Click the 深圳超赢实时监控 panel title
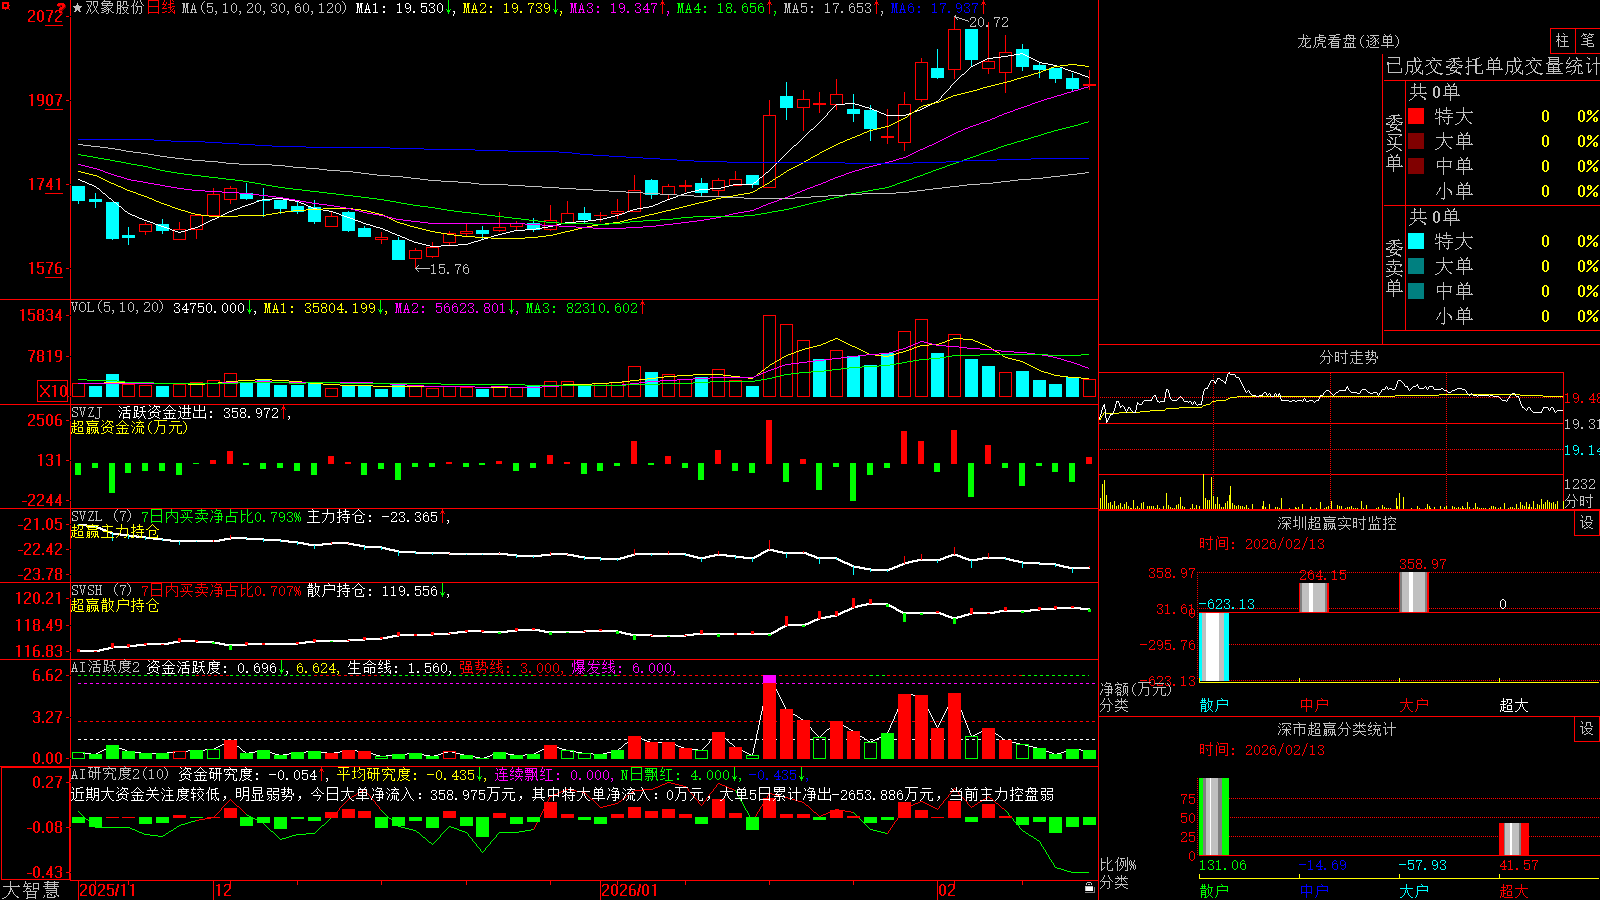Screen dimensions: 1600x900 point(1336,523)
